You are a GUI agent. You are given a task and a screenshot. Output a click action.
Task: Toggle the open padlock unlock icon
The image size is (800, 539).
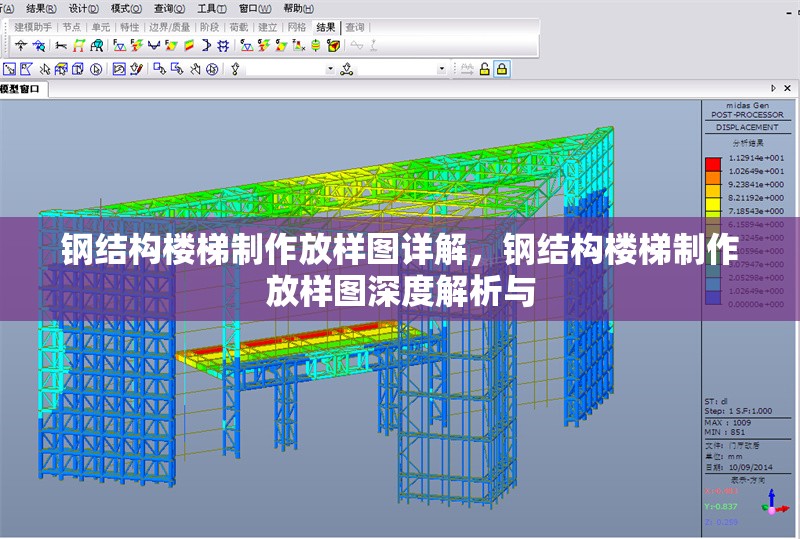[x=484, y=69]
